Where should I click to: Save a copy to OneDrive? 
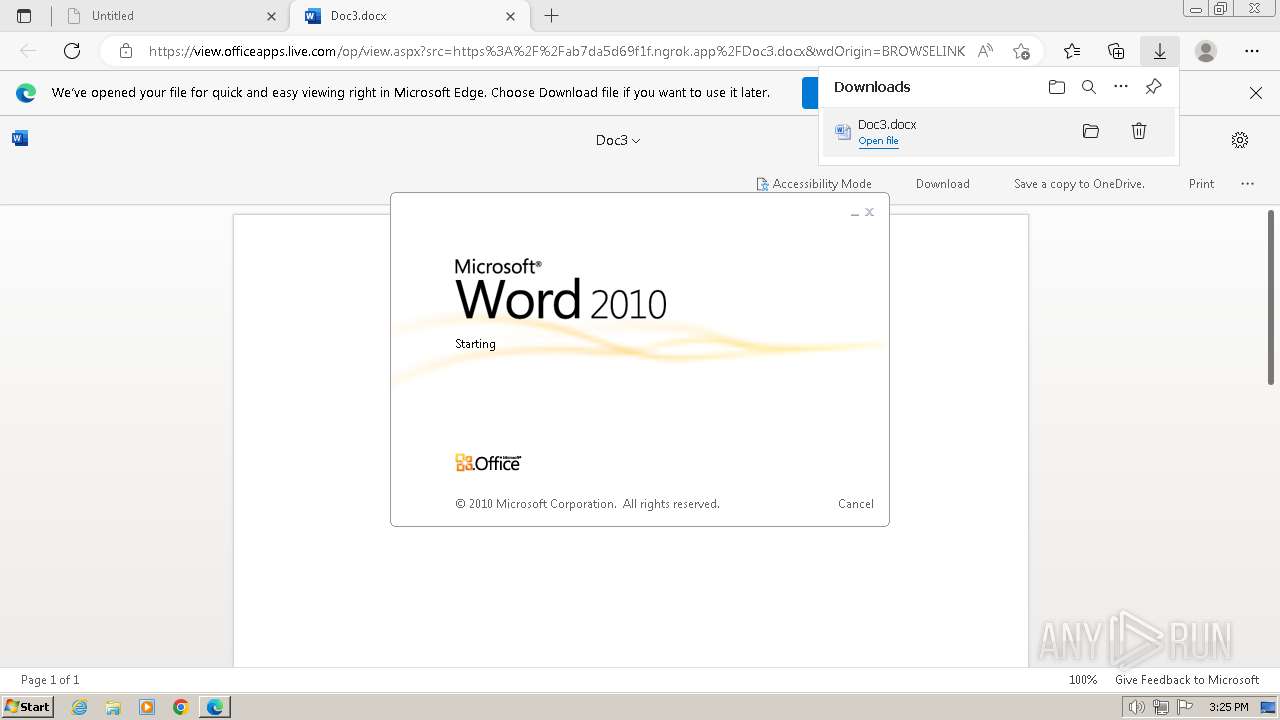click(1079, 184)
